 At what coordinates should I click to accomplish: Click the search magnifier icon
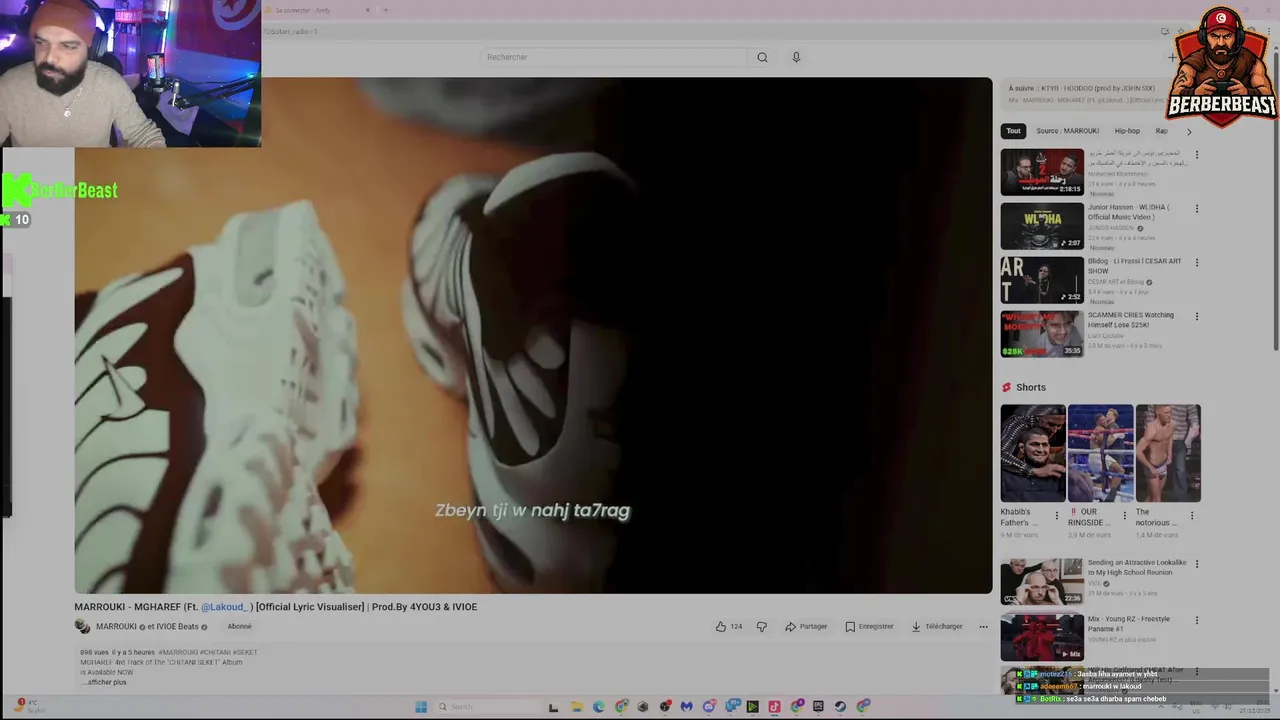click(762, 57)
